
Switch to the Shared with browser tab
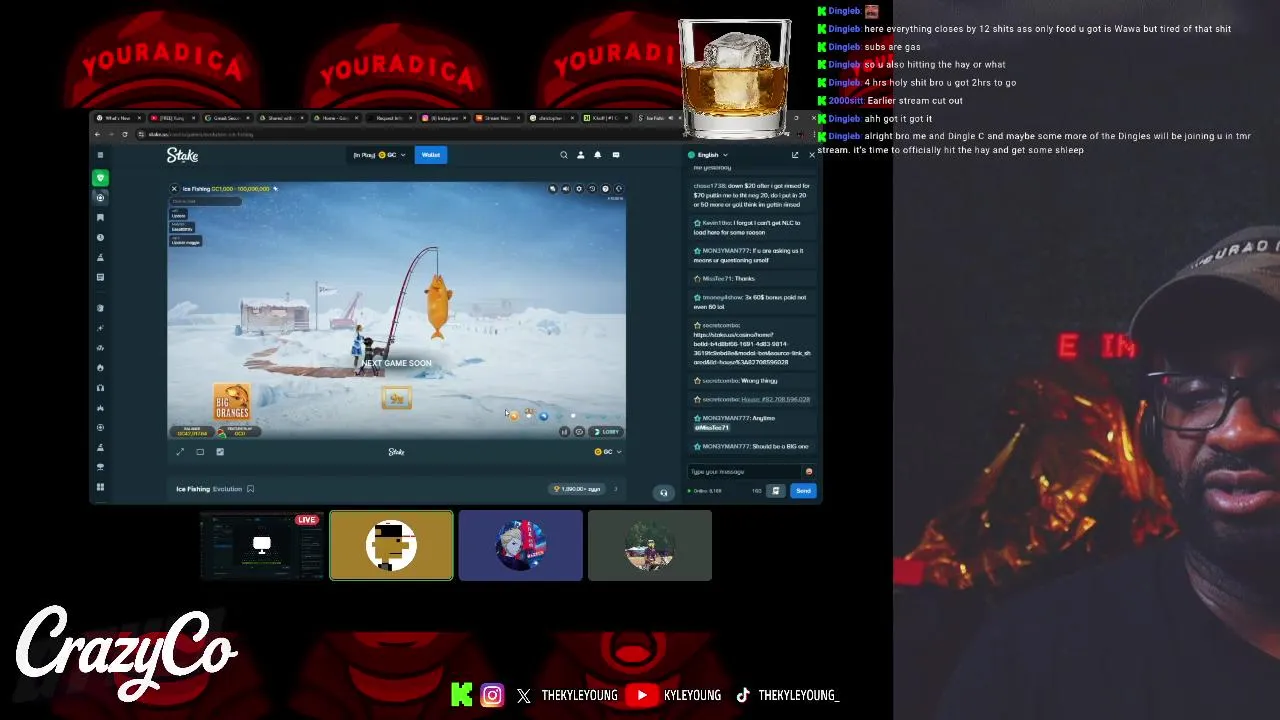(280, 118)
